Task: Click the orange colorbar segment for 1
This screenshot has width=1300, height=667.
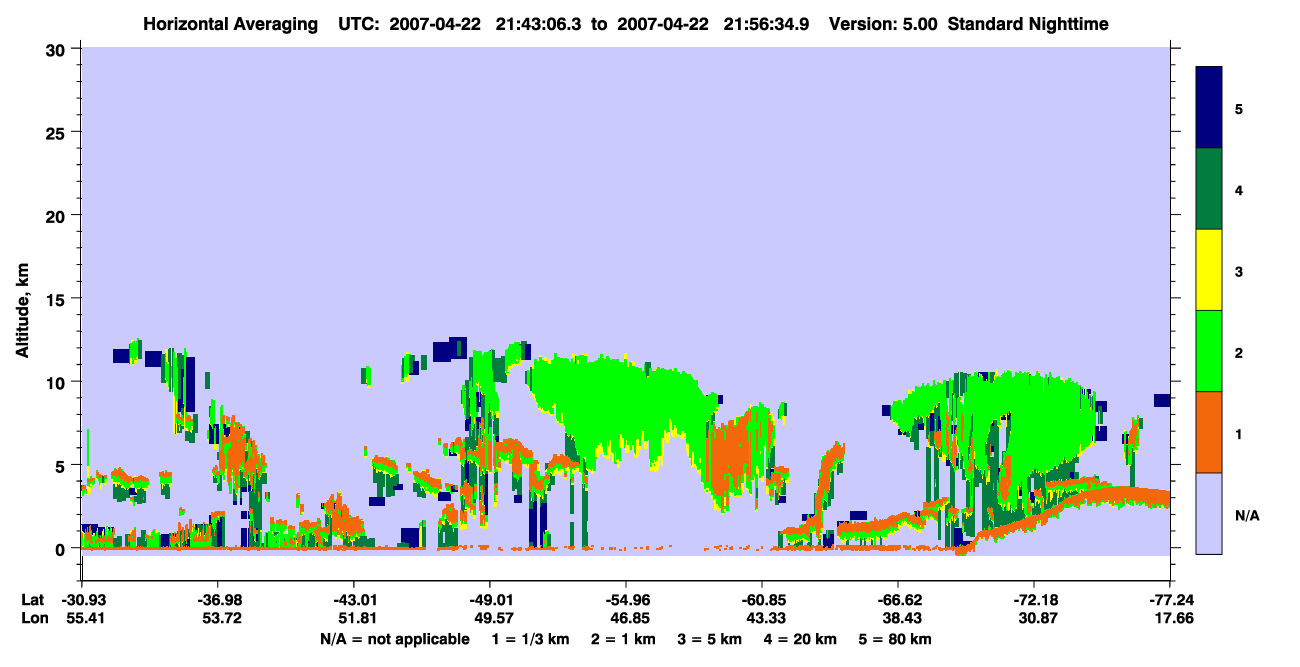Action: click(x=1209, y=432)
